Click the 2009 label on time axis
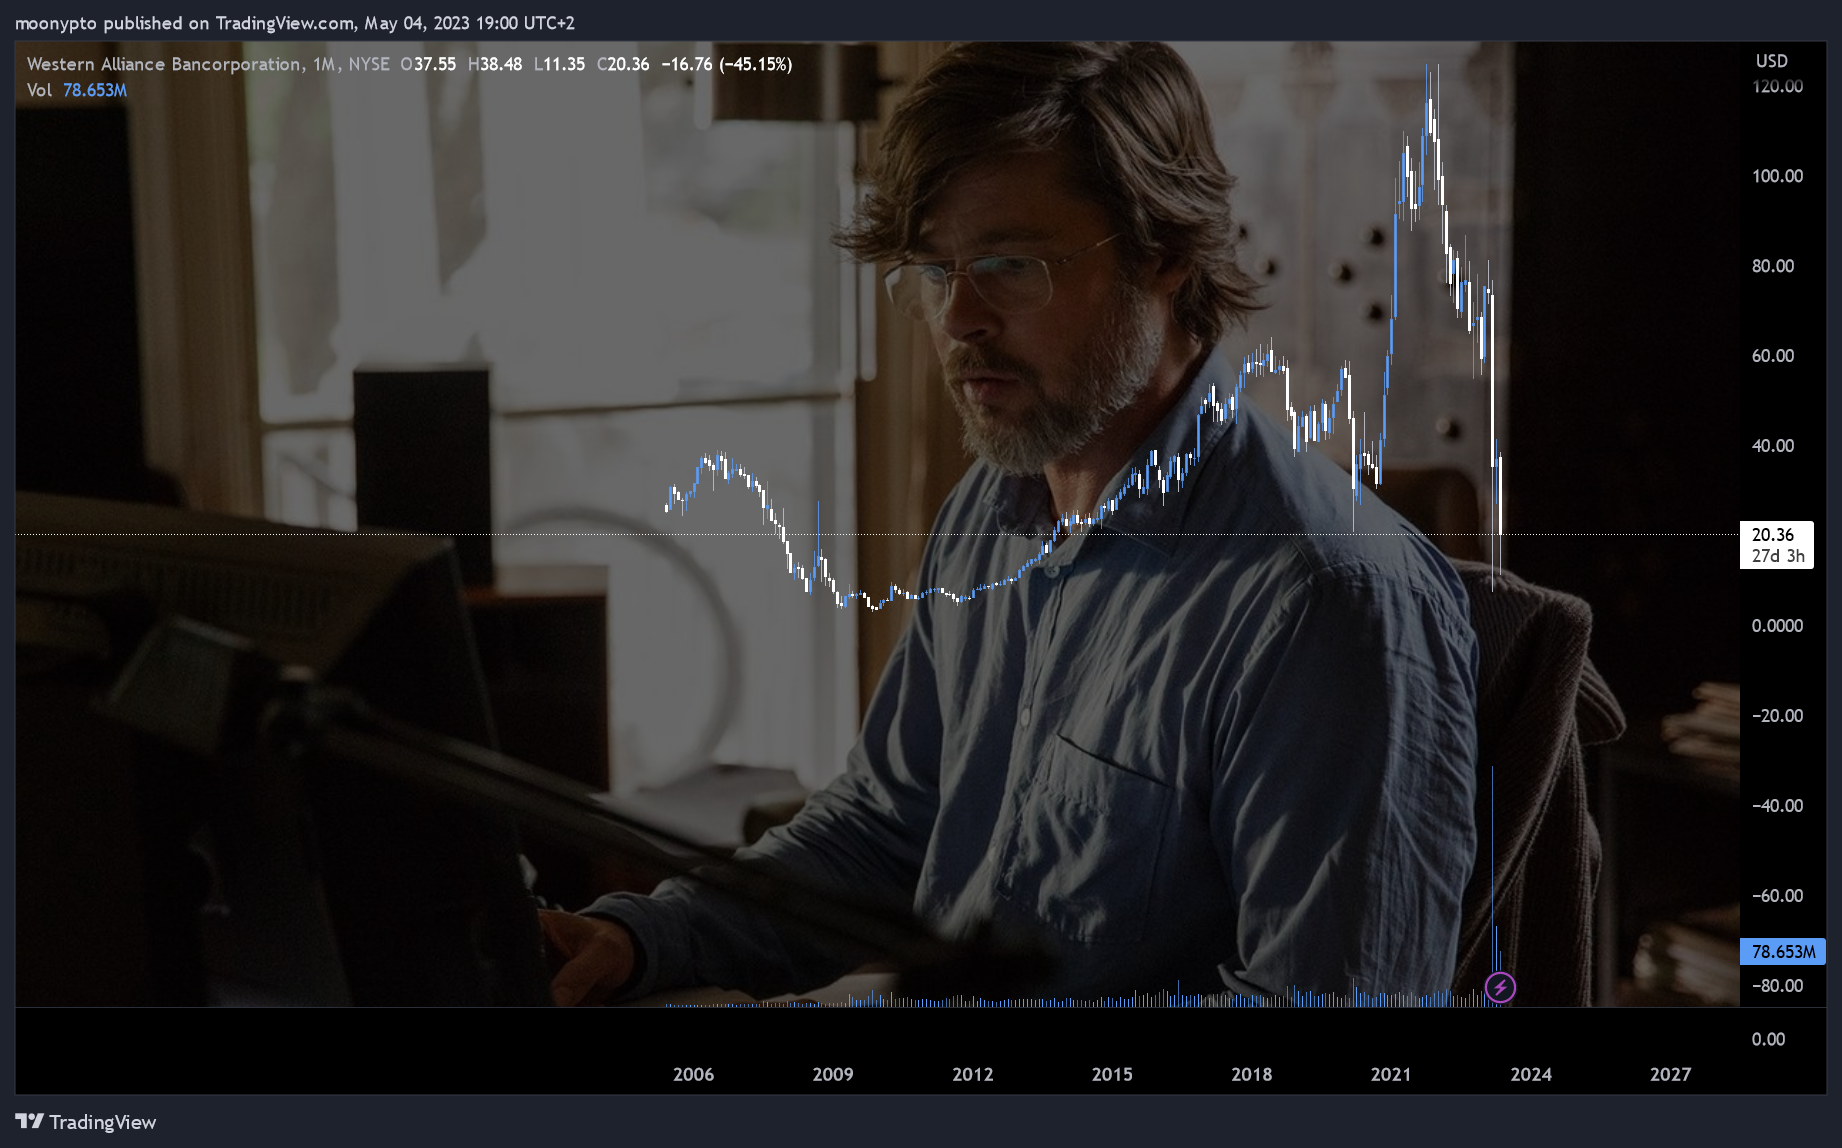 [x=833, y=1074]
